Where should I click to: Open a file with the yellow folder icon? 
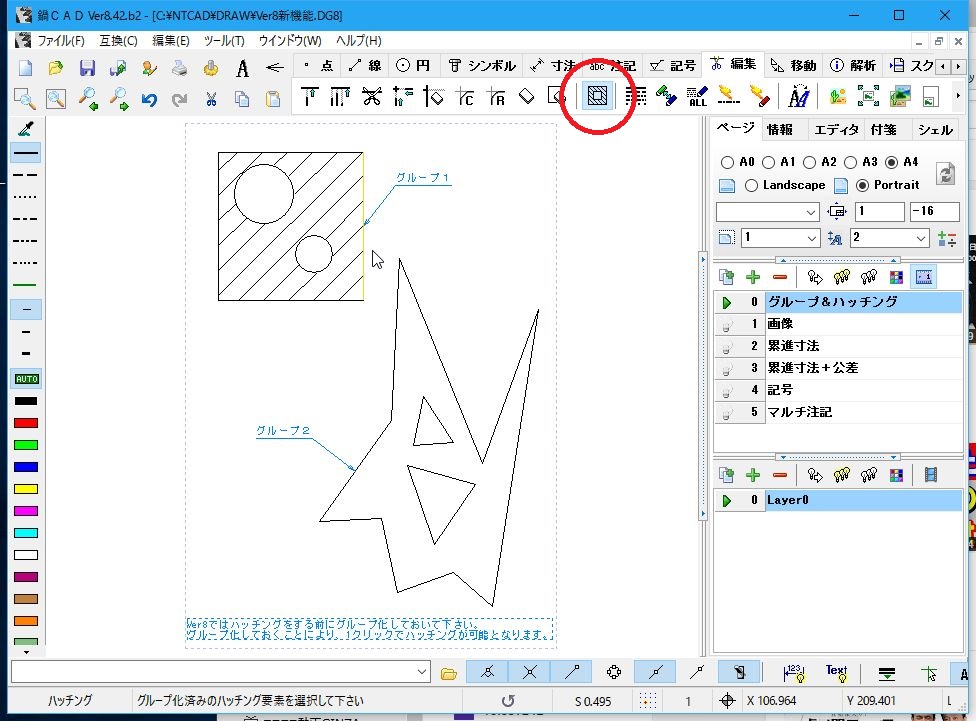click(x=56, y=67)
